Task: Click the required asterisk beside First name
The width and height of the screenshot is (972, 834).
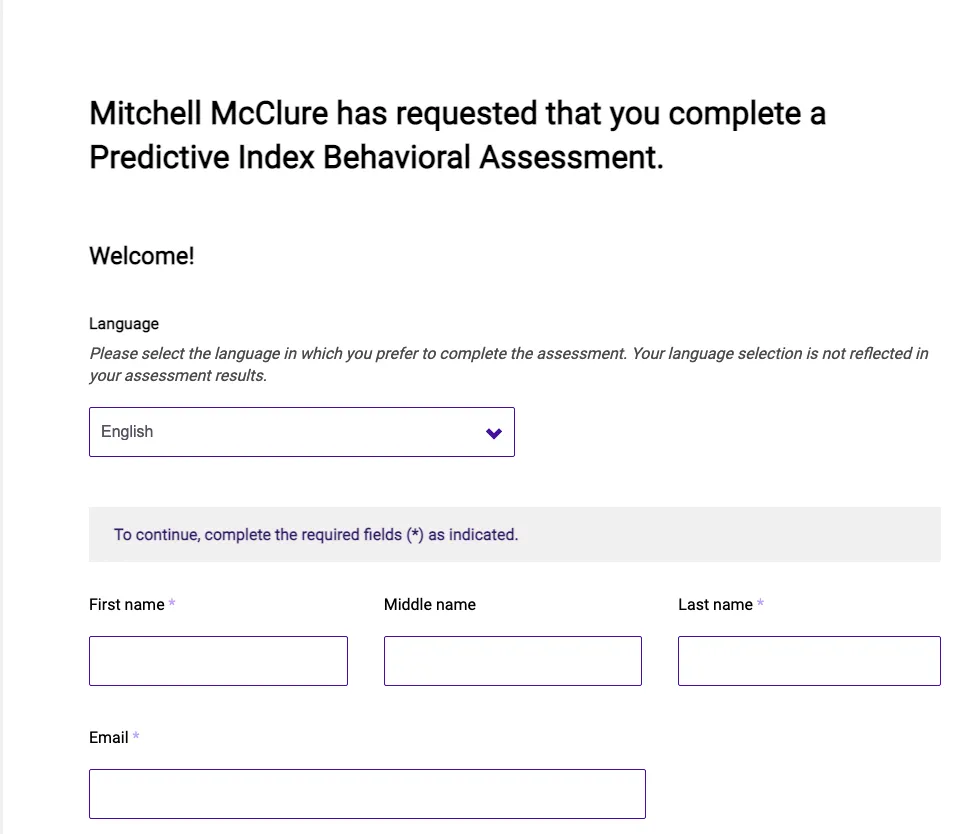Action: pyautogui.click(x=172, y=604)
